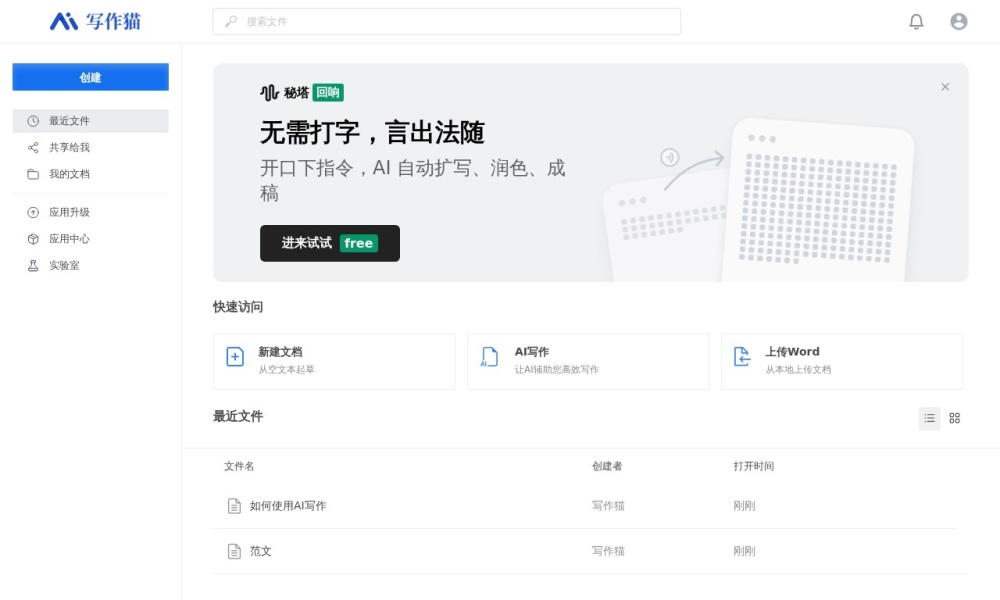
Task: Click the 快速访问 section heading
Action: (238, 307)
